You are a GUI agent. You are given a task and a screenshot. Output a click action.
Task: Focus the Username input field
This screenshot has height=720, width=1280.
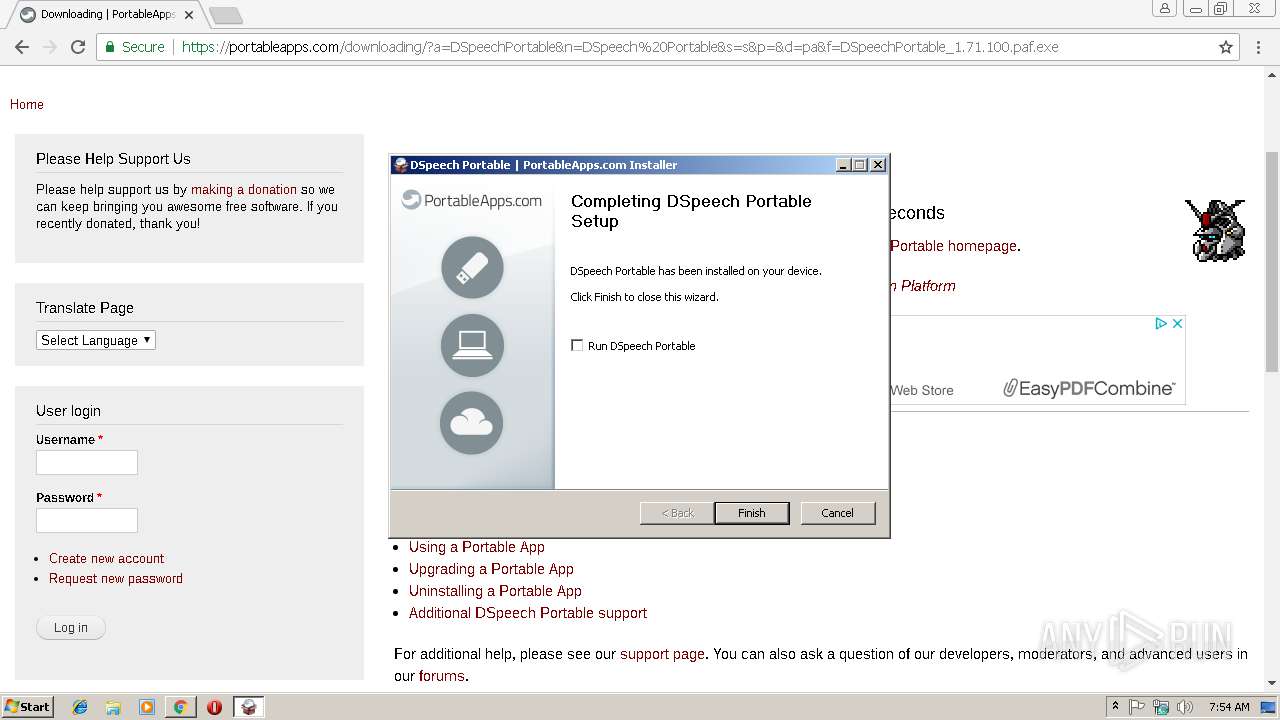(x=87, y=462)
